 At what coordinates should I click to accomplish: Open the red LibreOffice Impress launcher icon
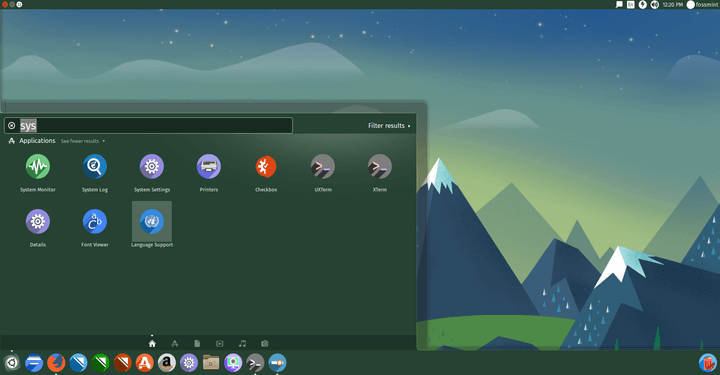(x=122, y=363)
